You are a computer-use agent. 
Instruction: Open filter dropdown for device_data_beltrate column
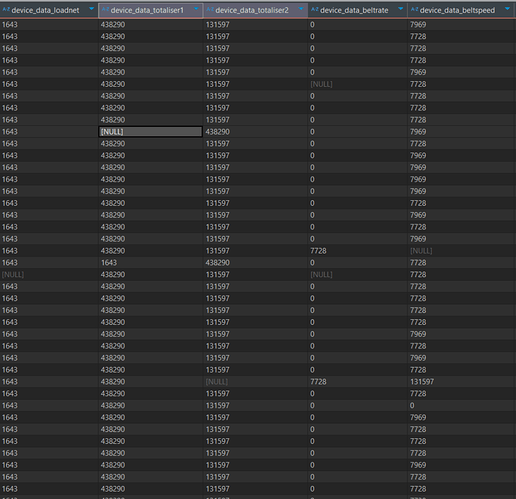click(x=401, y=9)
